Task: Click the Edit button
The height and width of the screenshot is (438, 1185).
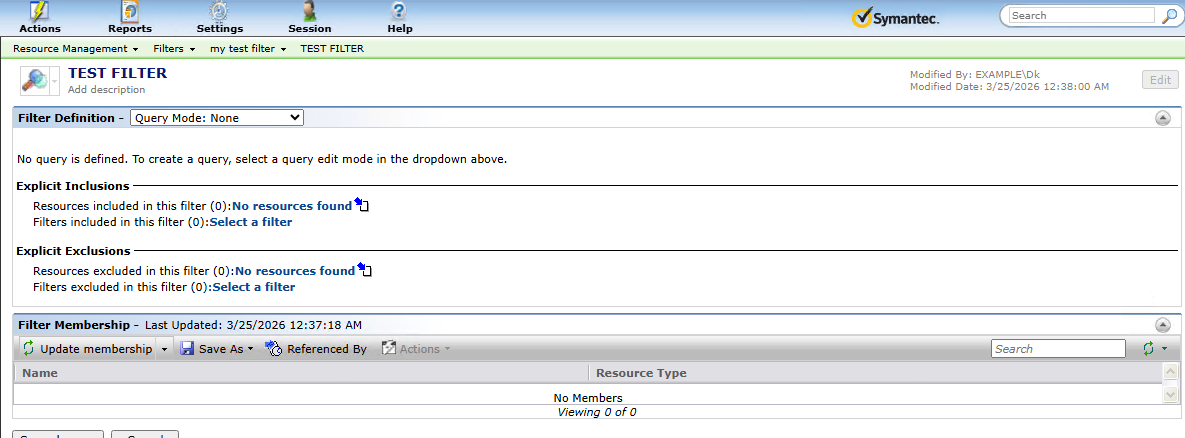Action: pos(1160,79)
